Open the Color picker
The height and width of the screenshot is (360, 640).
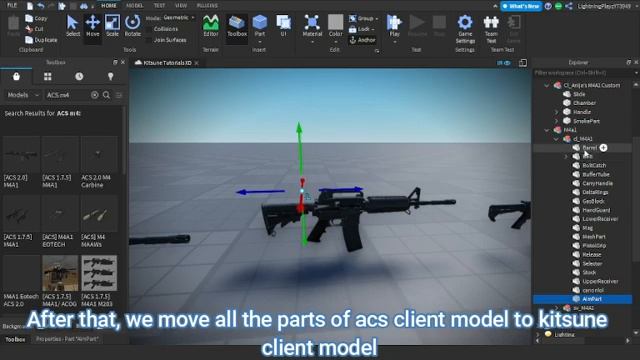point(336,29)
